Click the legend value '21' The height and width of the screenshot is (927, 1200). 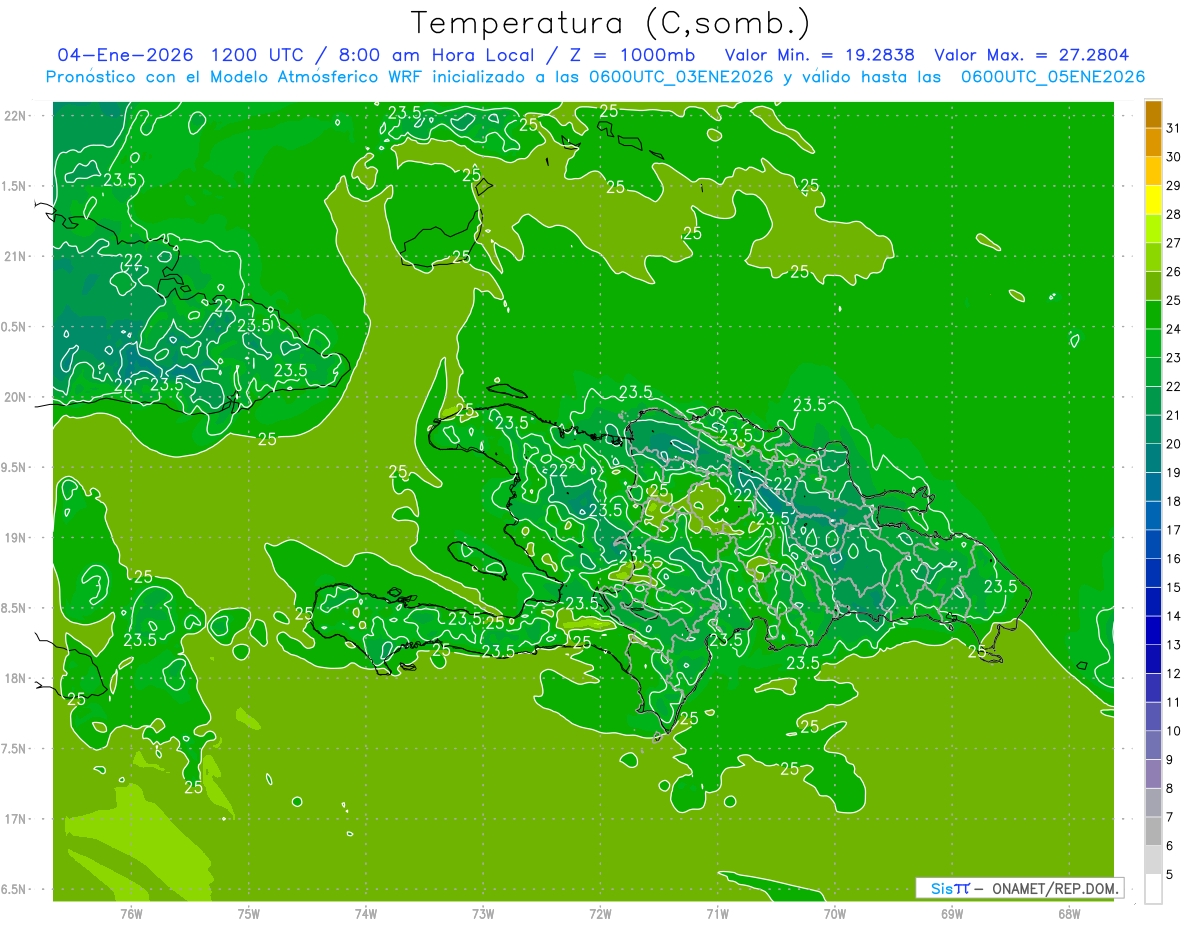click(x=1174, y=415)
